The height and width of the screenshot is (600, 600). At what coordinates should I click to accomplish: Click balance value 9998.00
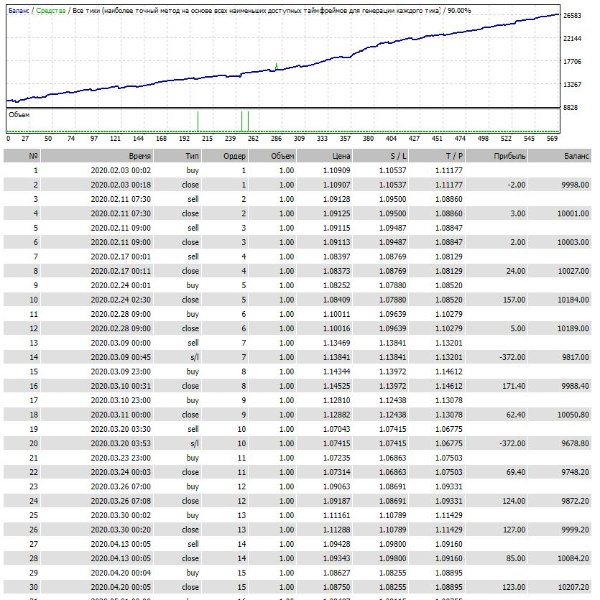pos(575,185)
